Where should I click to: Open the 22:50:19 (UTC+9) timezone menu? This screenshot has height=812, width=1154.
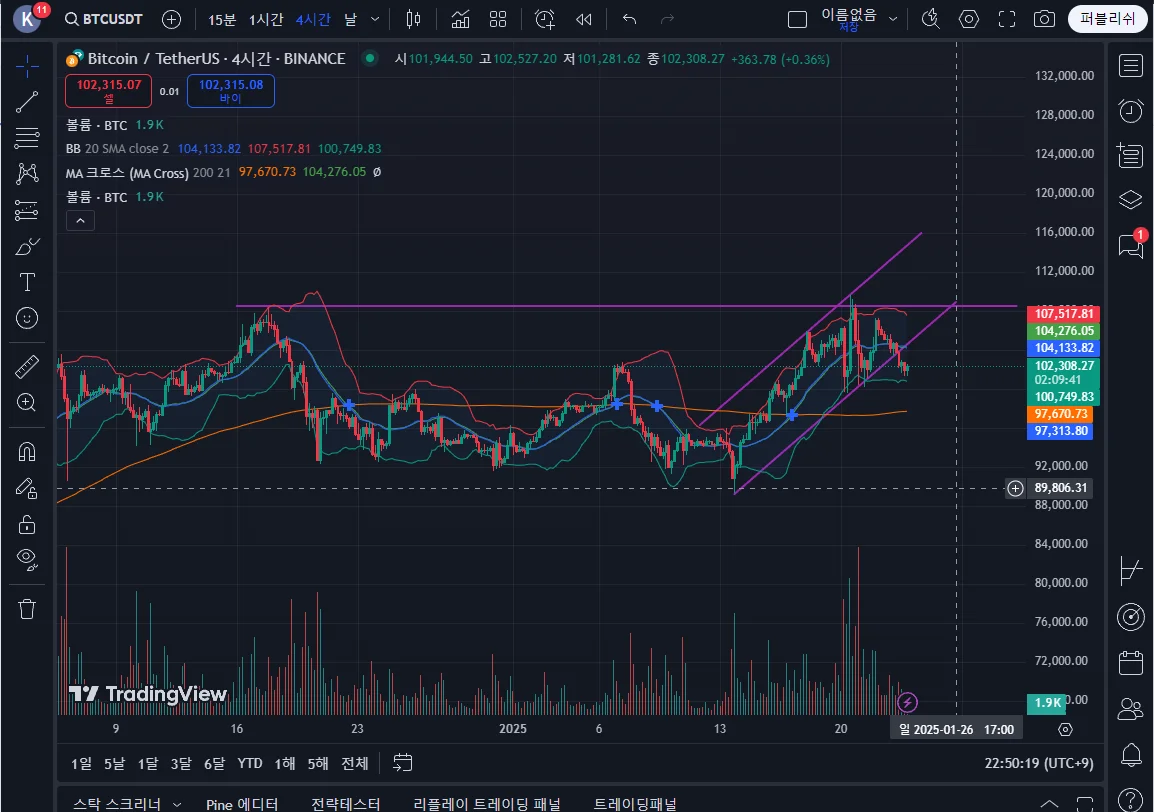[x=1038, y=763]
